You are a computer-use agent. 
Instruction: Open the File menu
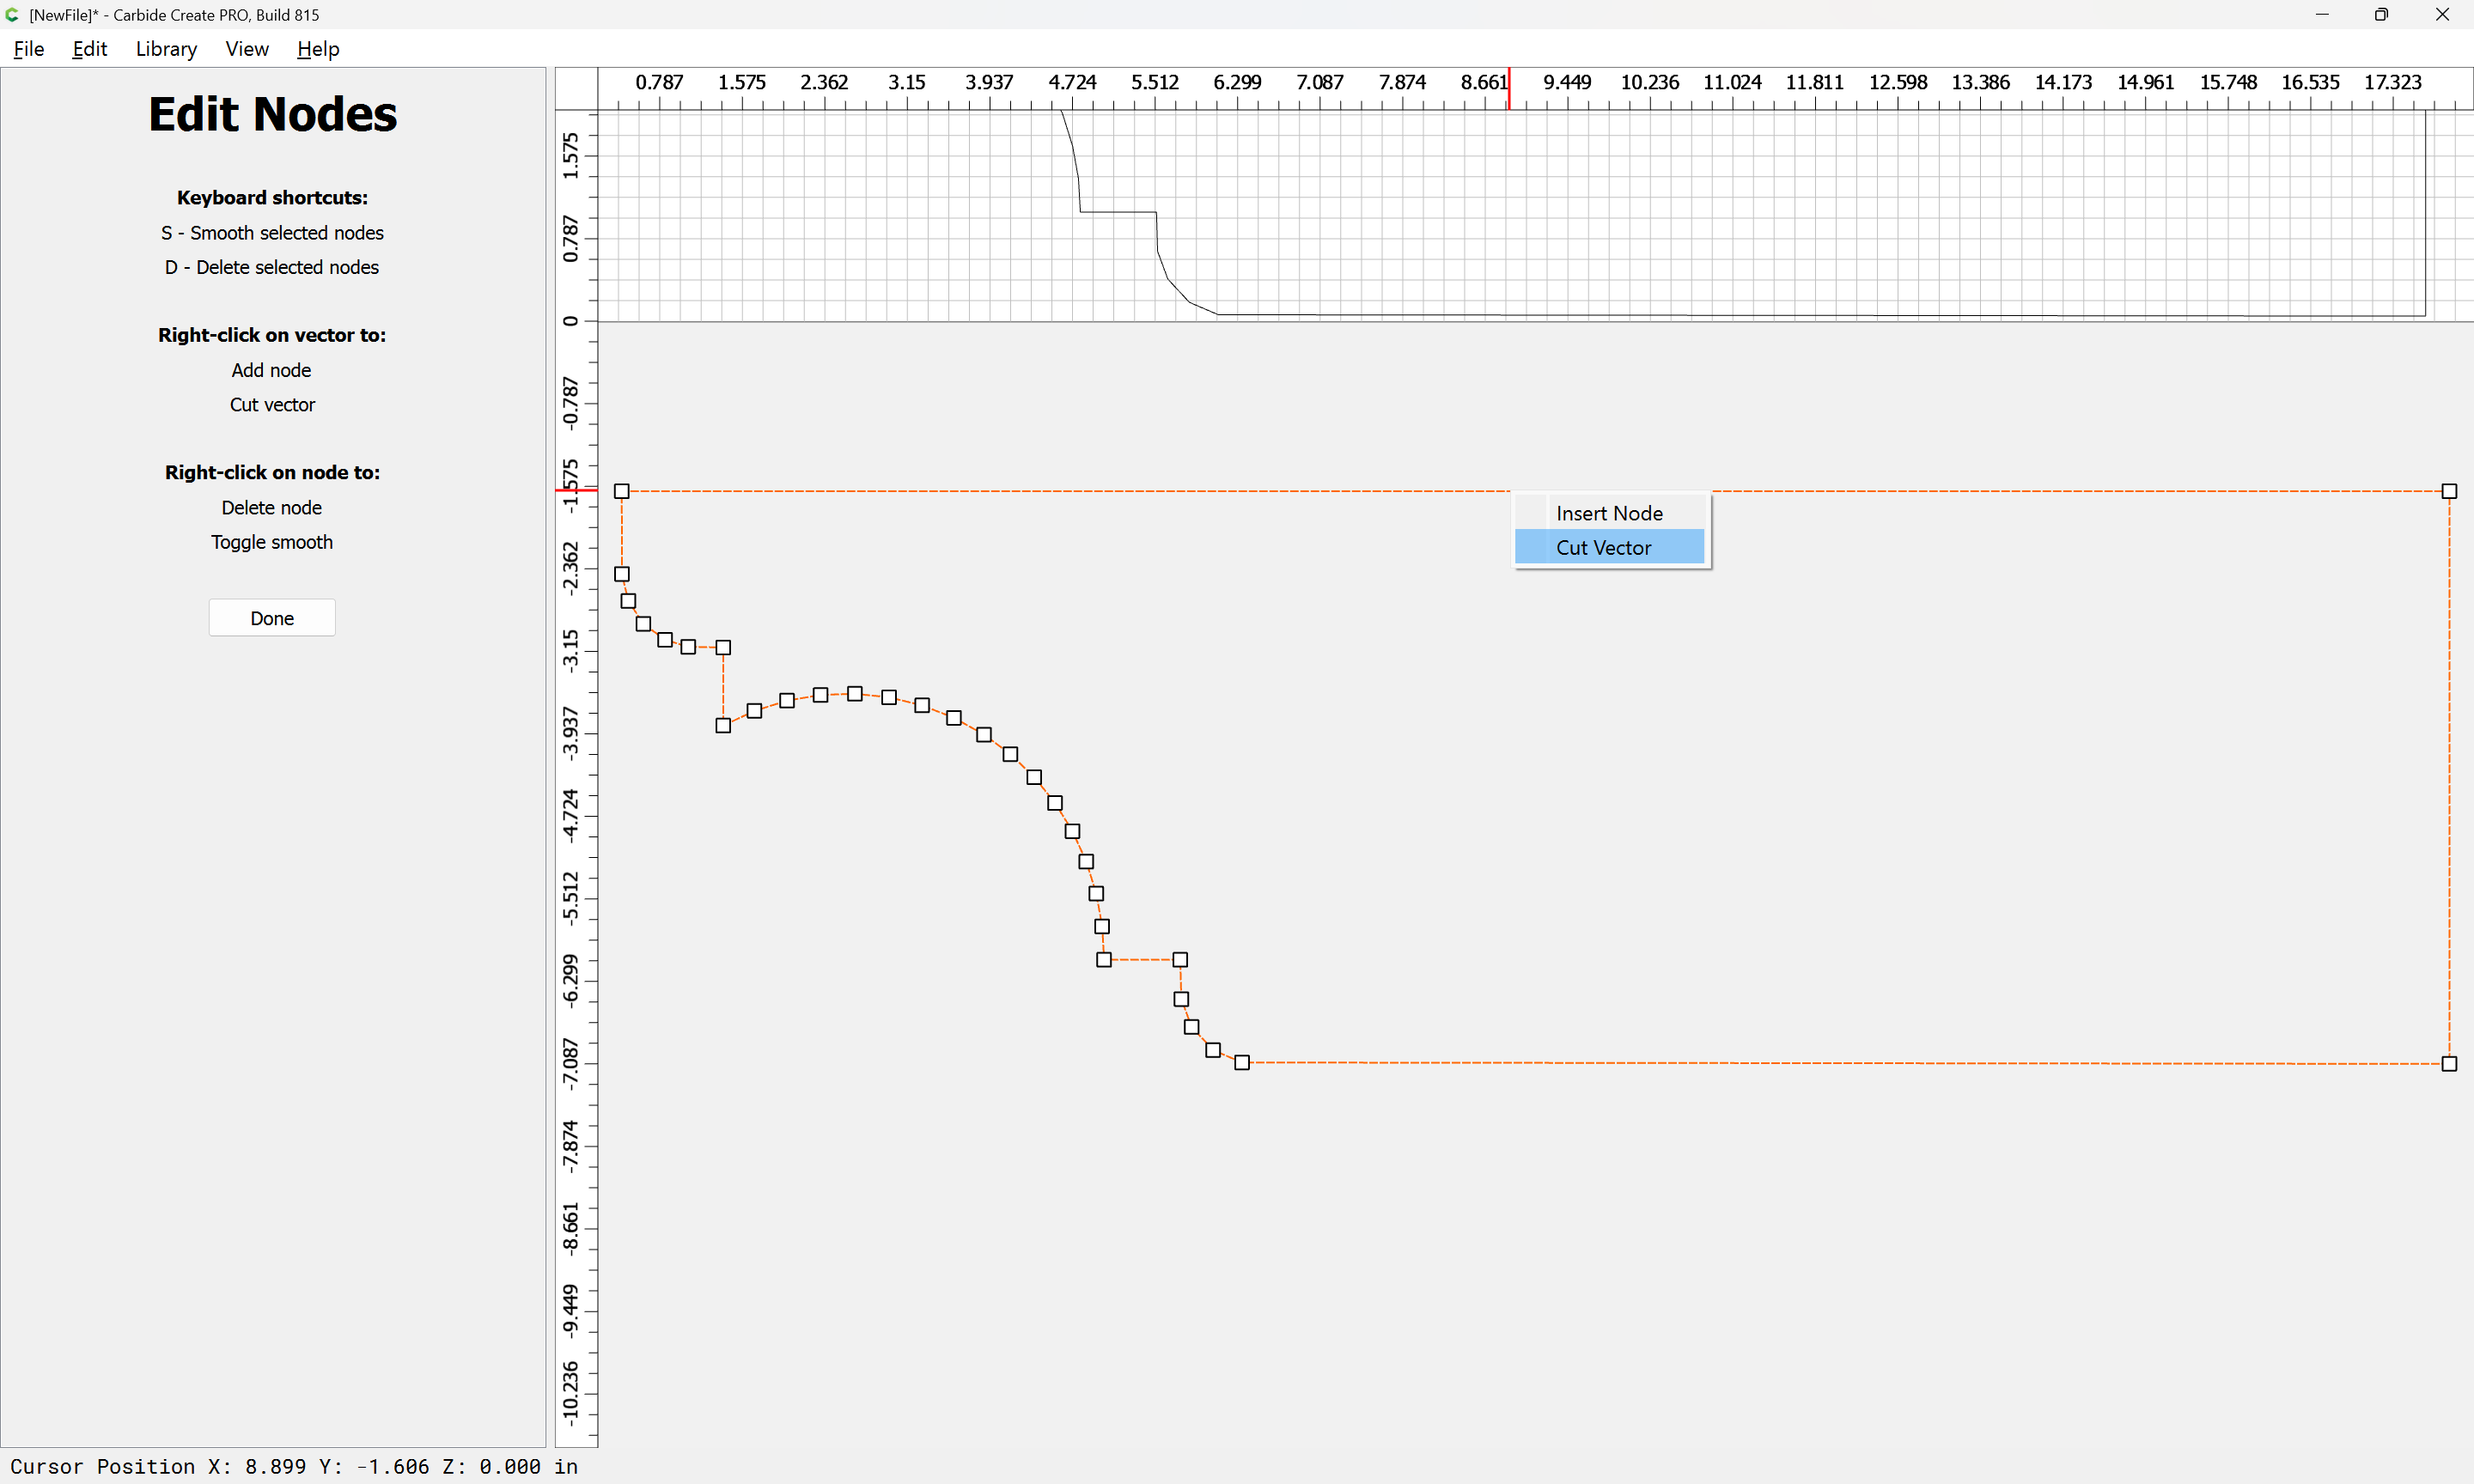pos(28,49)
